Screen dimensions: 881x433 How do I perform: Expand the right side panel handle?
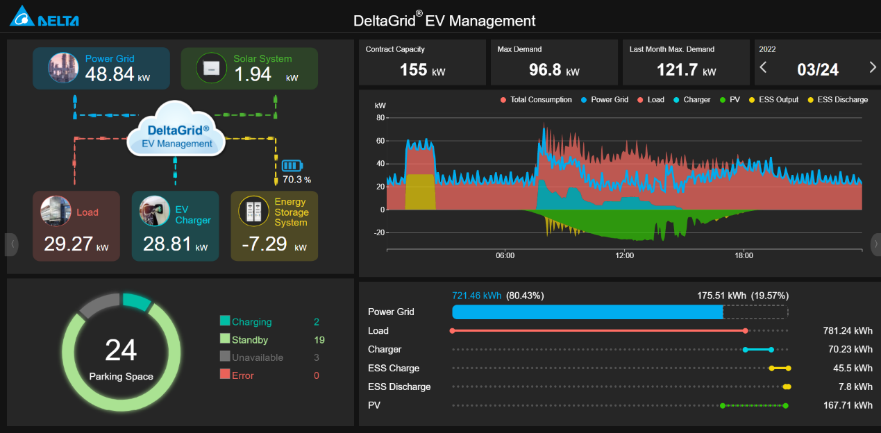(x=875, y=243)
